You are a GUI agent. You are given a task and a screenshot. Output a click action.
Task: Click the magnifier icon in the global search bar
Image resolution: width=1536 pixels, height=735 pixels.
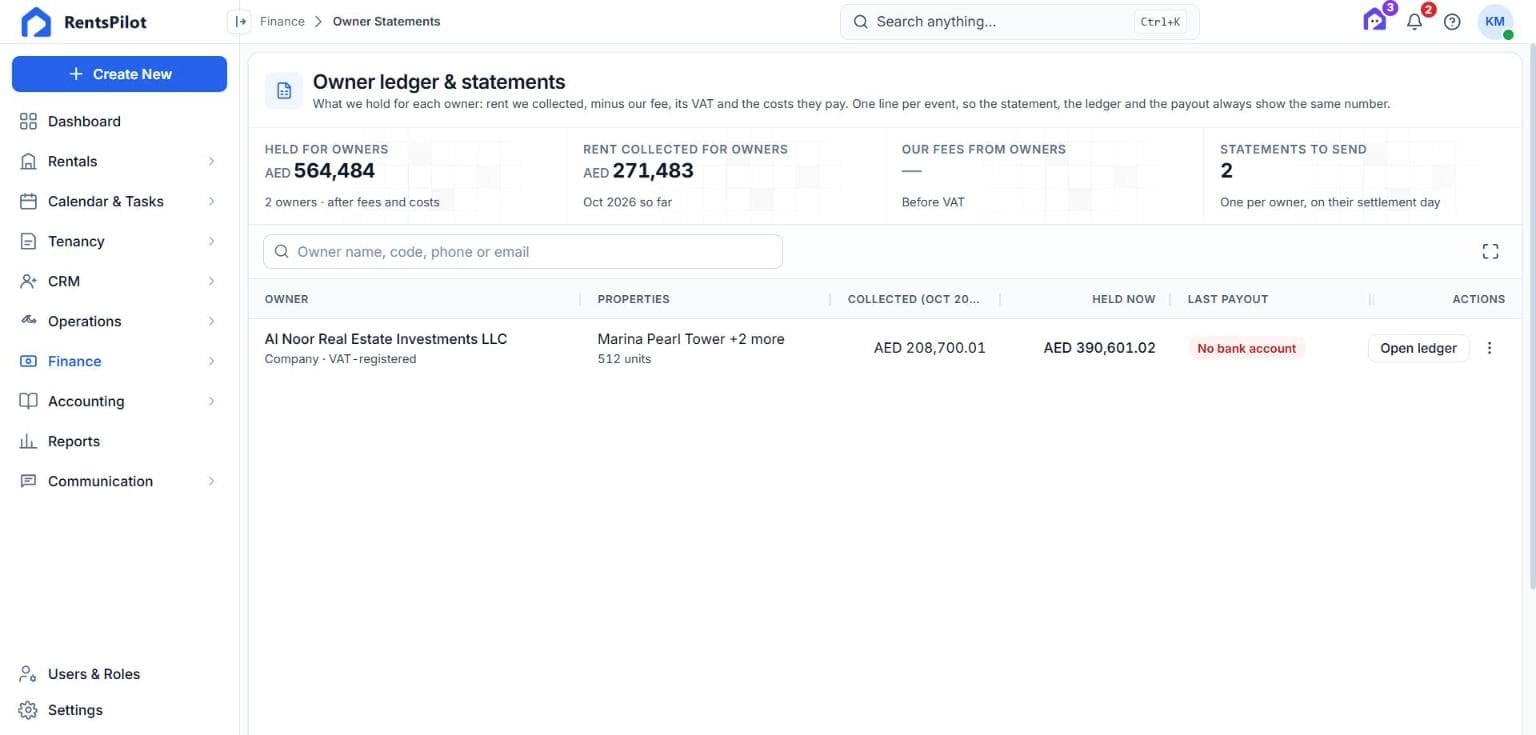pos(860,22)
